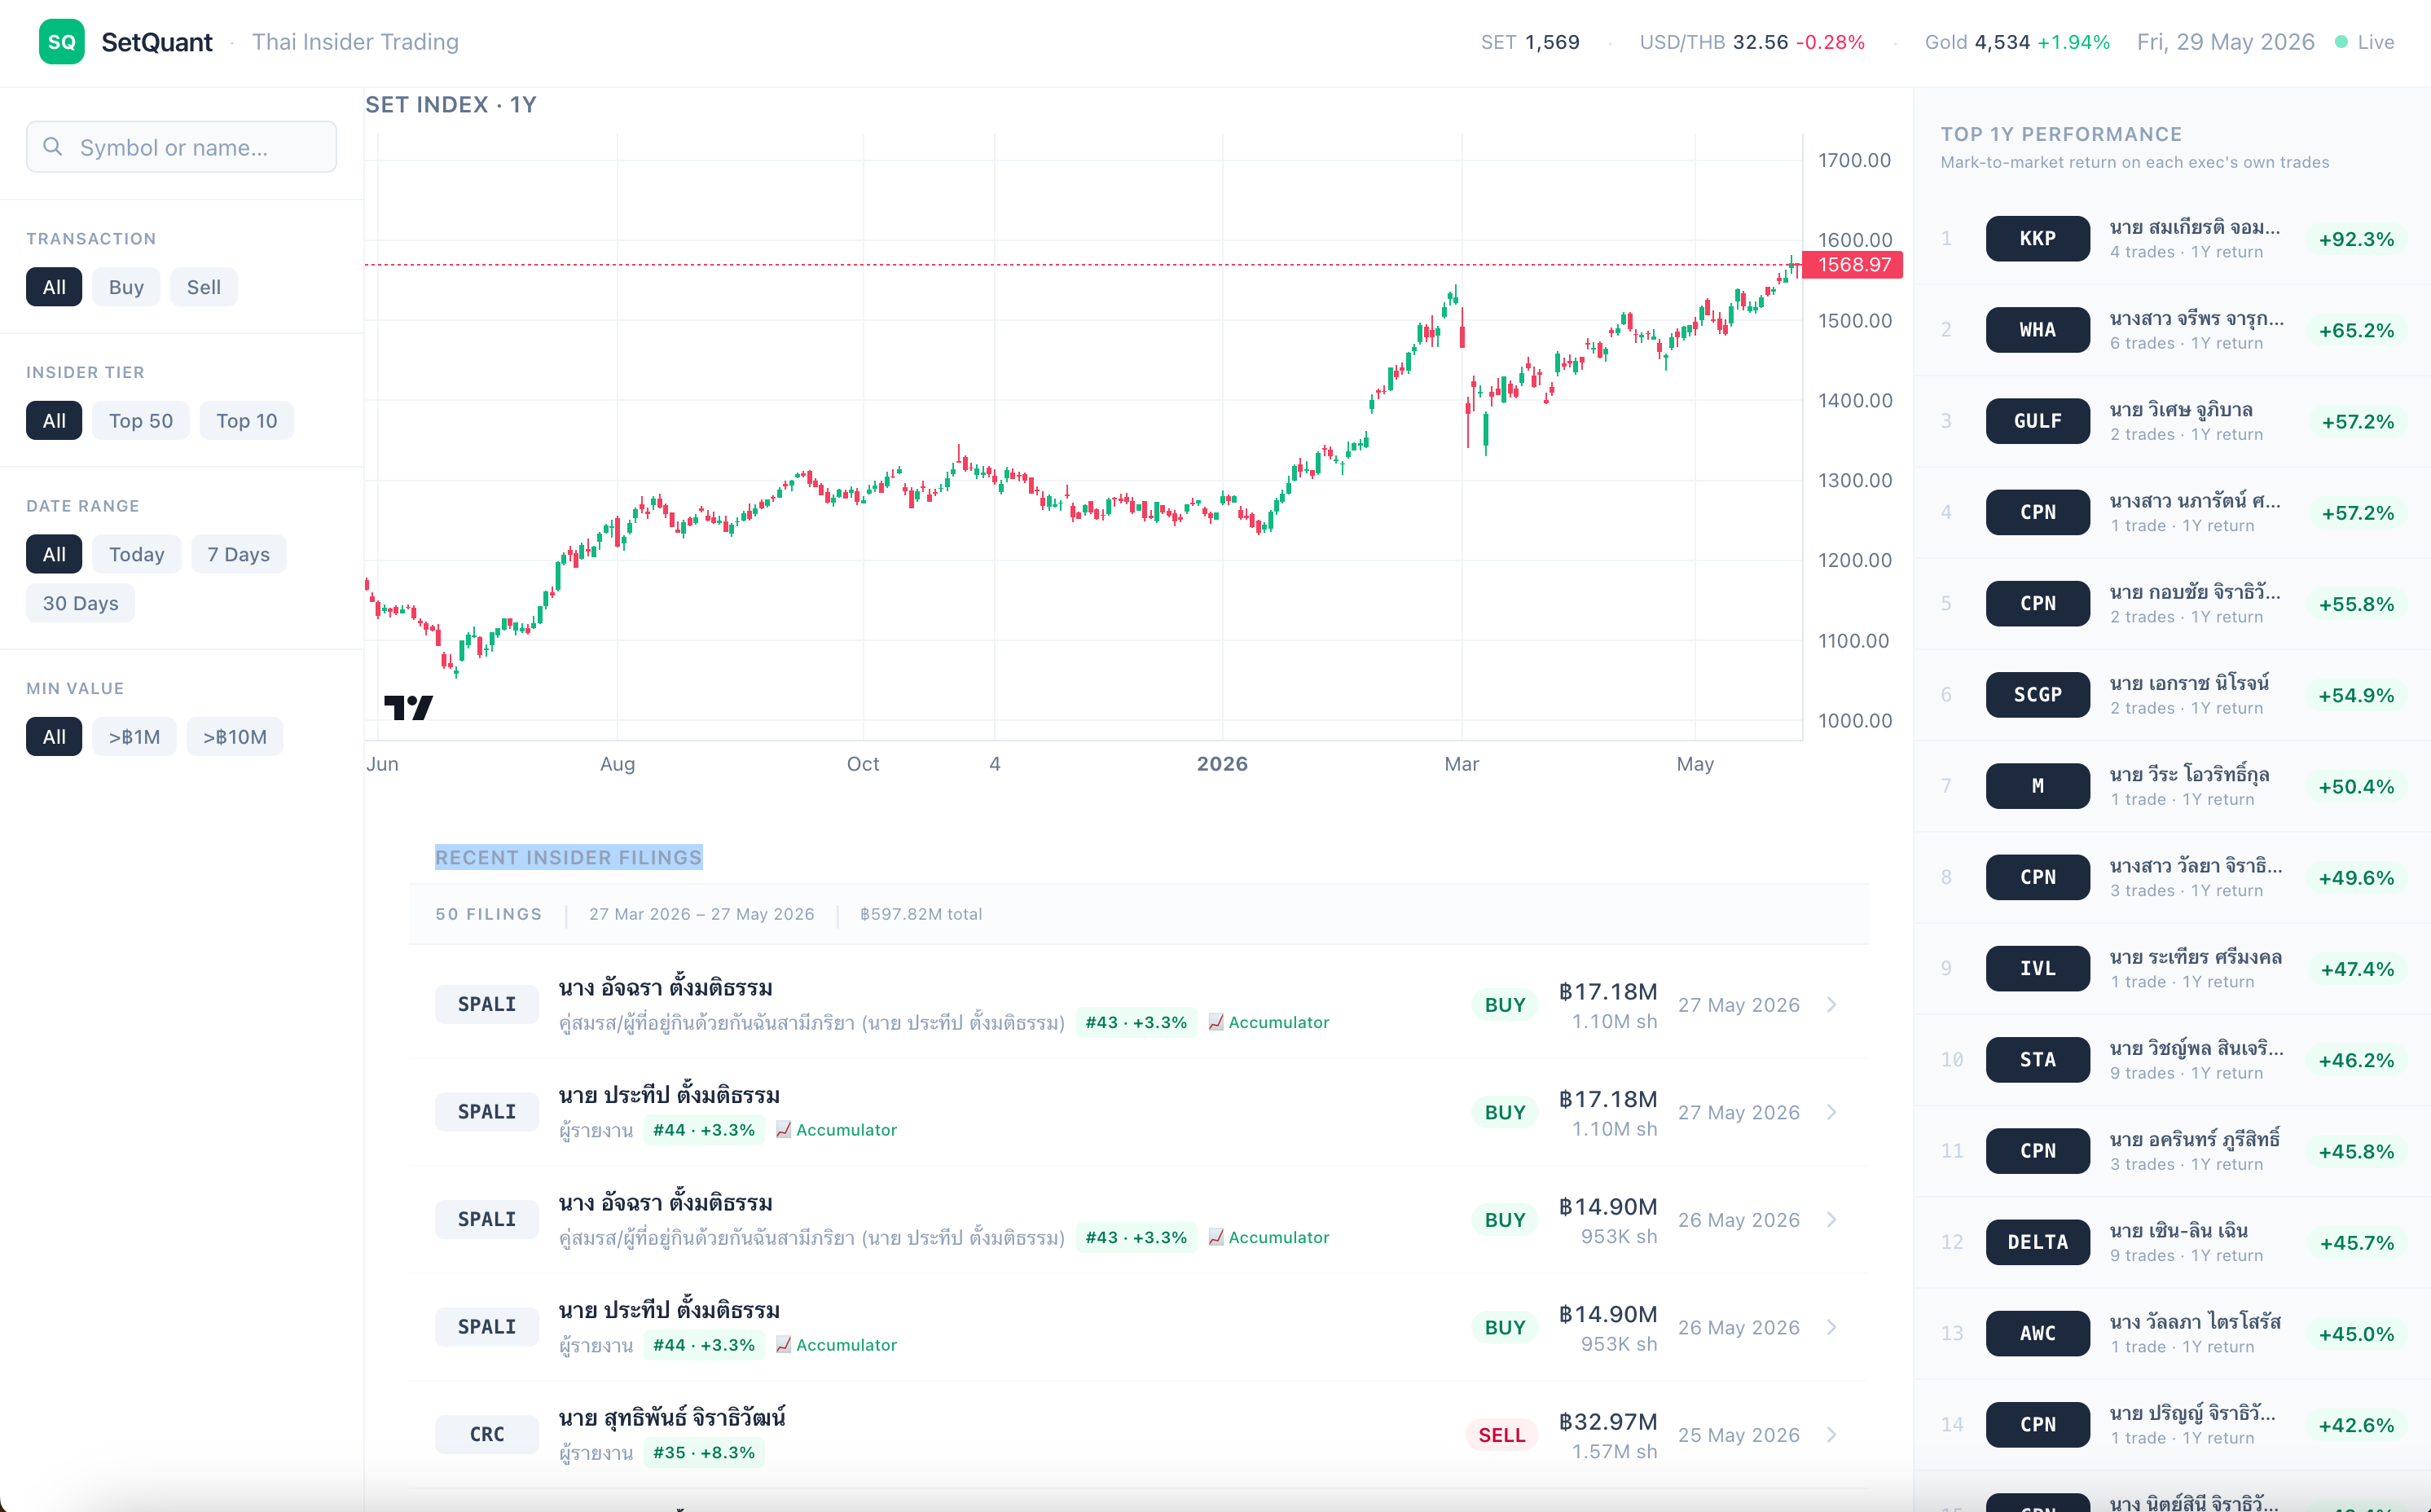2431x1512 pixels.
Task: Select All transaction filter
Action: coord(54,287)
